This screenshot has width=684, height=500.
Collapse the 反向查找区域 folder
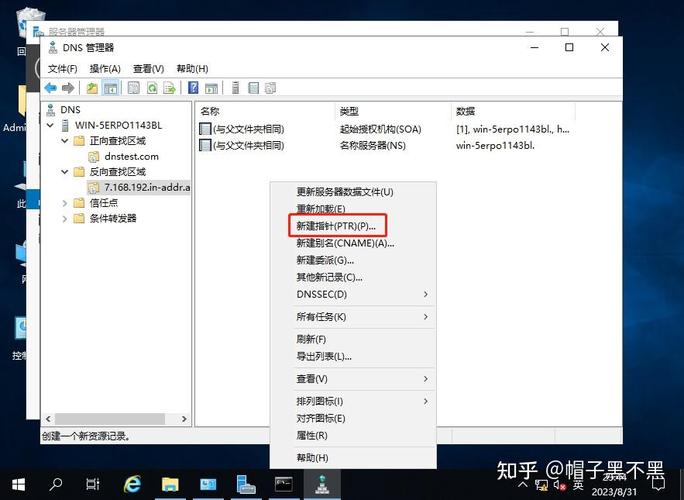coord(65,172)
